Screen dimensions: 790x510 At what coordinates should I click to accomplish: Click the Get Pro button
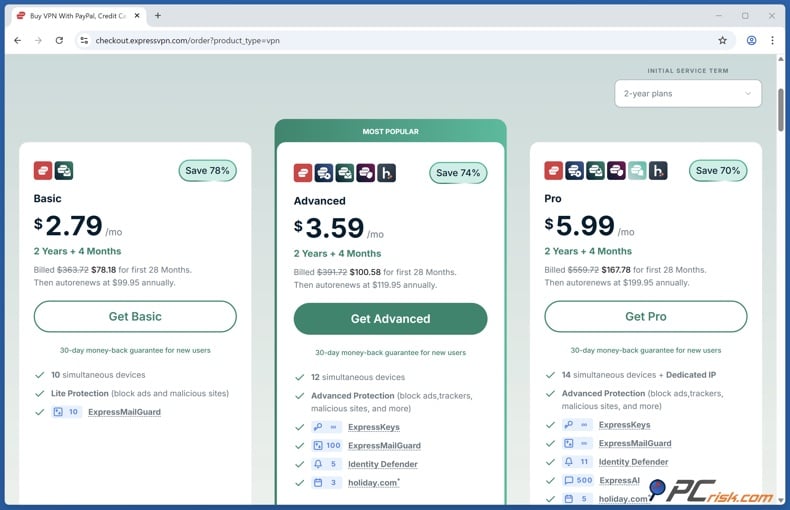(x=646, y=316)
